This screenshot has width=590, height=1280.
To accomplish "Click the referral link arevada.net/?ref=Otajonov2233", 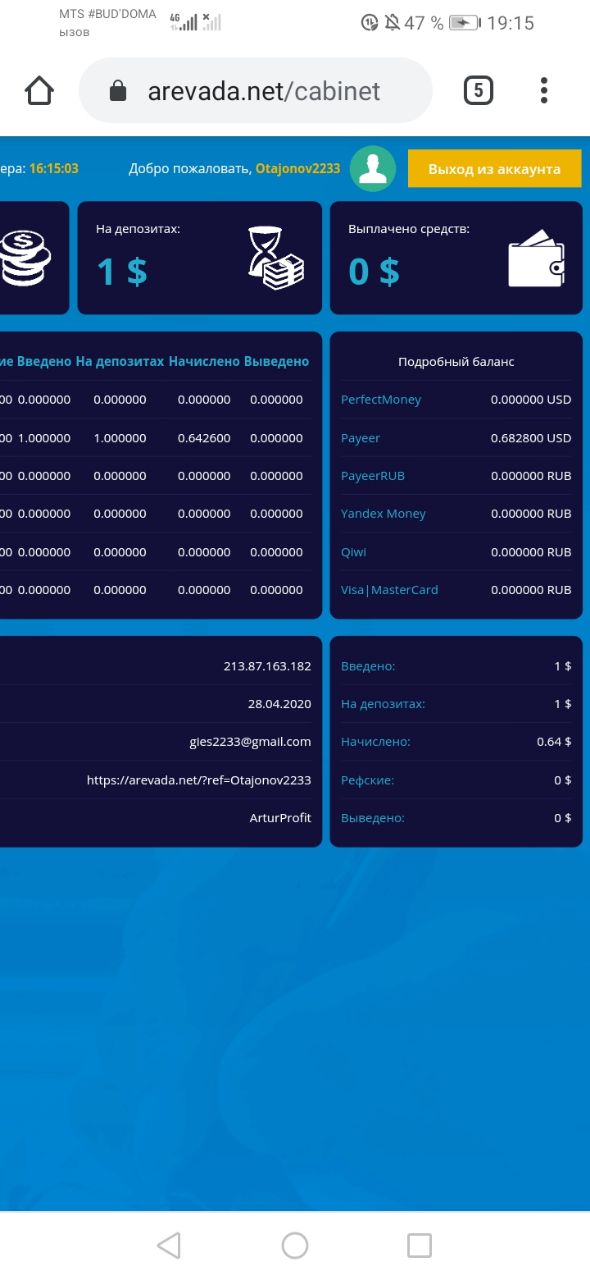I will point(199,780).
